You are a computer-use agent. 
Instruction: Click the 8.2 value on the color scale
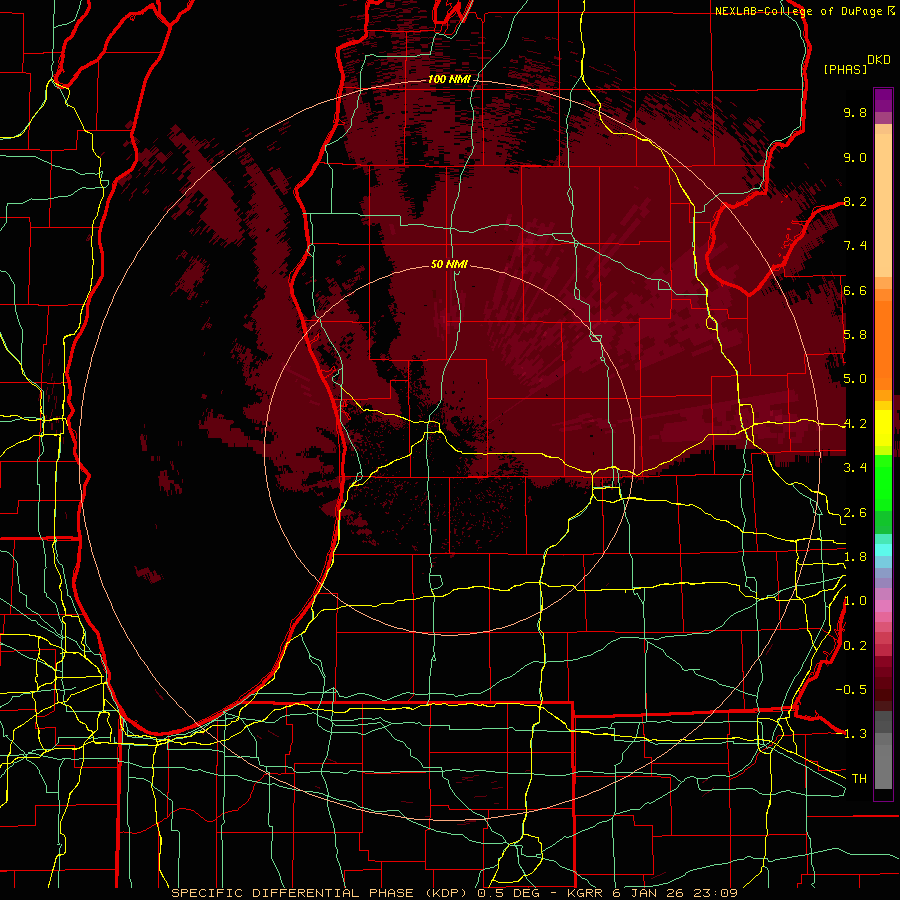click(855, 201)
